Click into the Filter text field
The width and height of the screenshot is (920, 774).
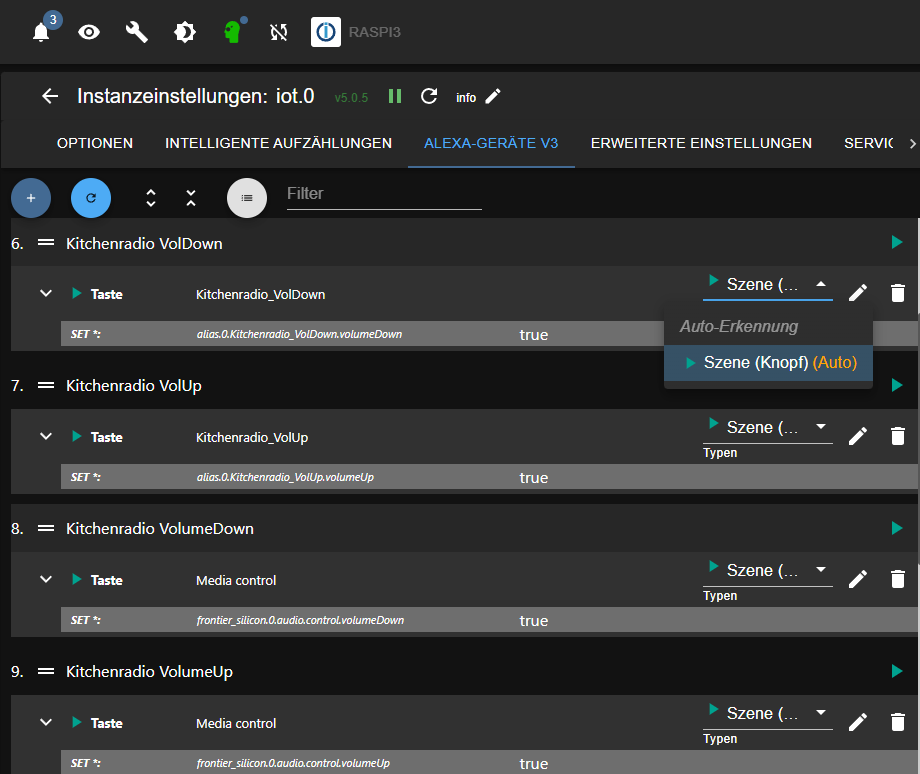pos(384,194)
